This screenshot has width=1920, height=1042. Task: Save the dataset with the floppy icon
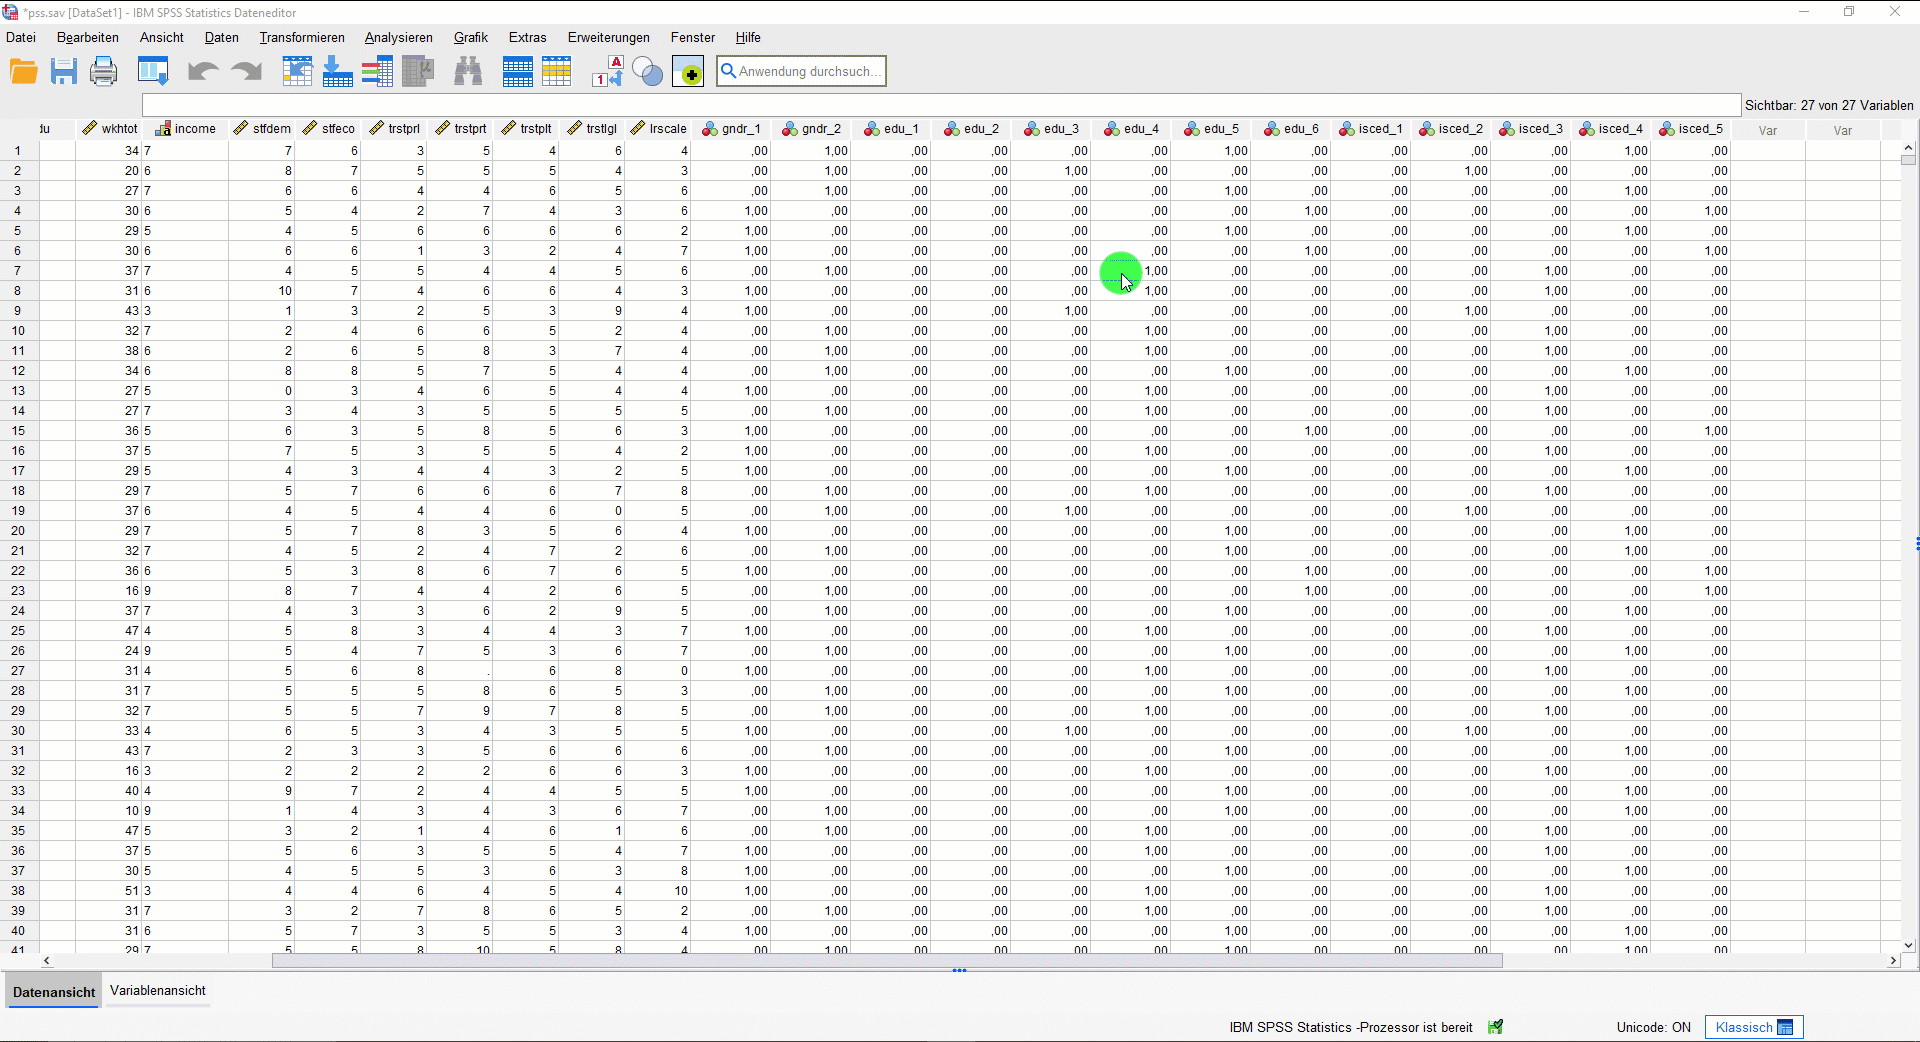point(64,72)
